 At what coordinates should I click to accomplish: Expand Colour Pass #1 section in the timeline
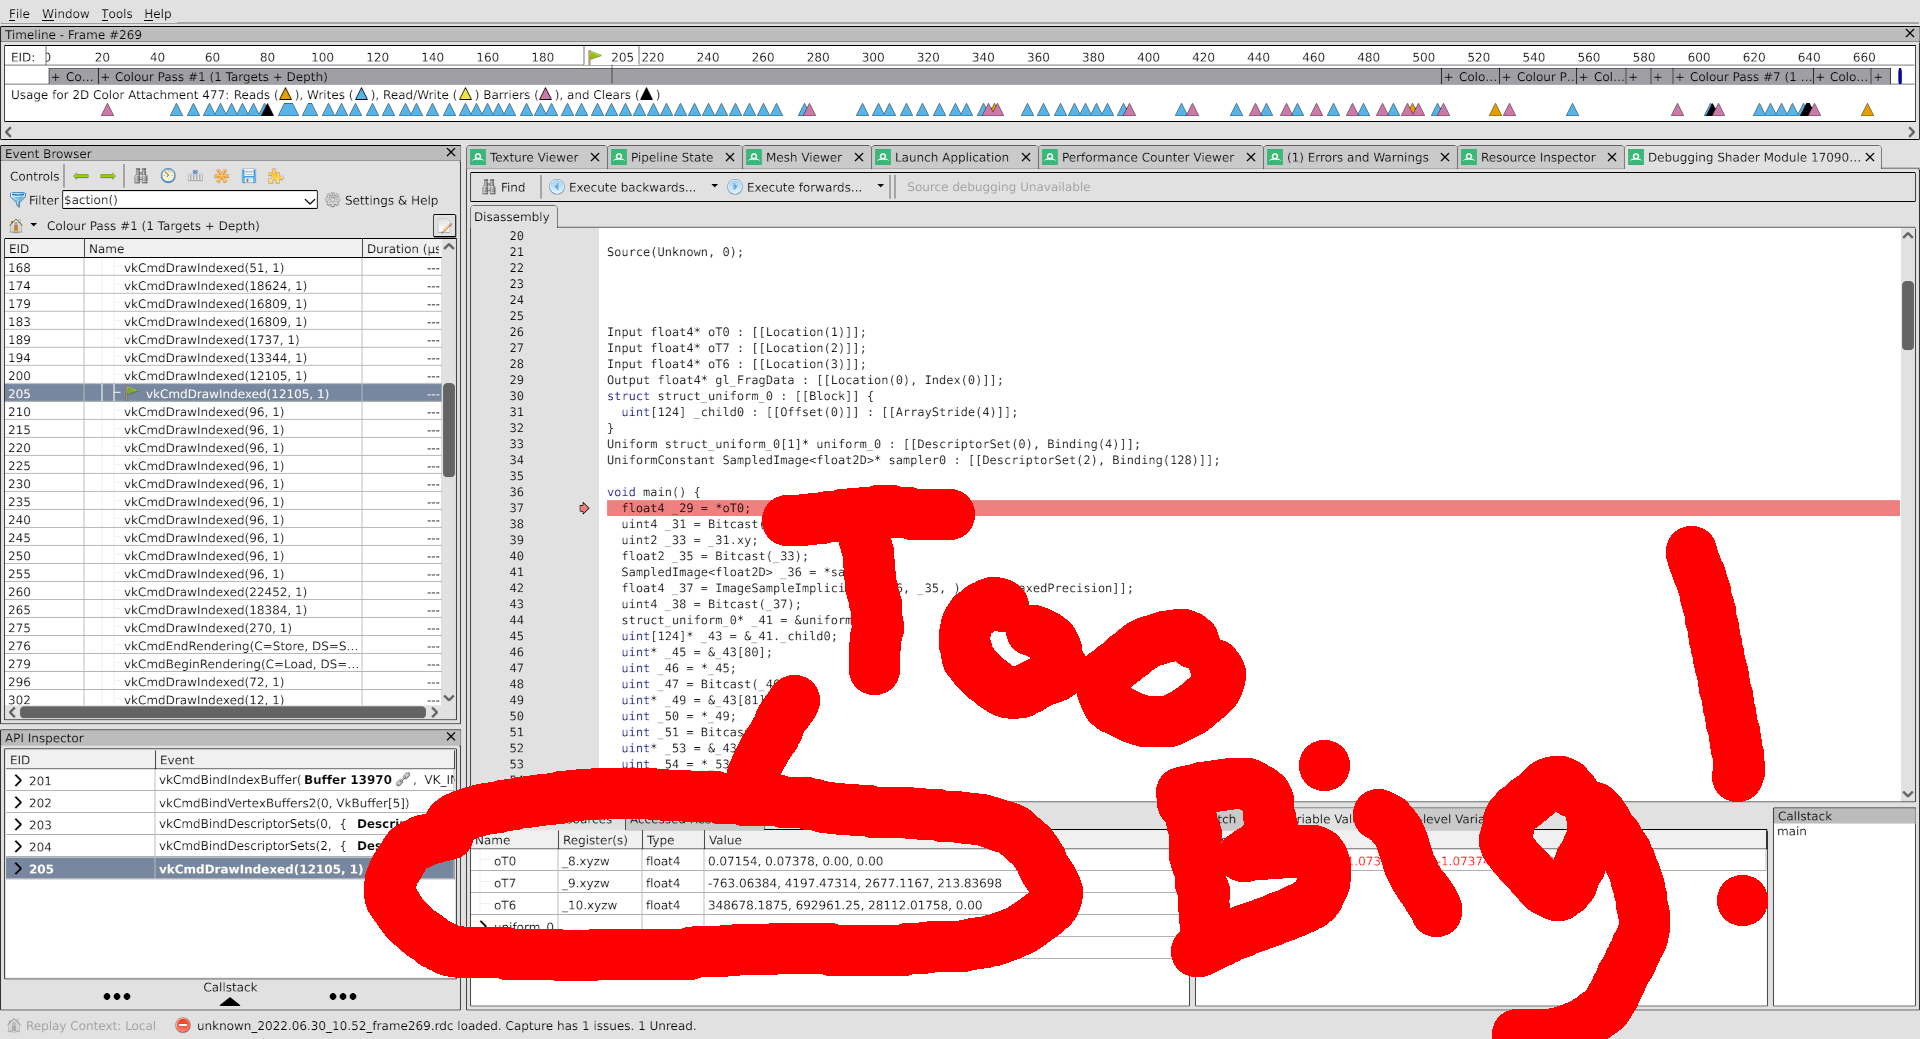(105, 77)
